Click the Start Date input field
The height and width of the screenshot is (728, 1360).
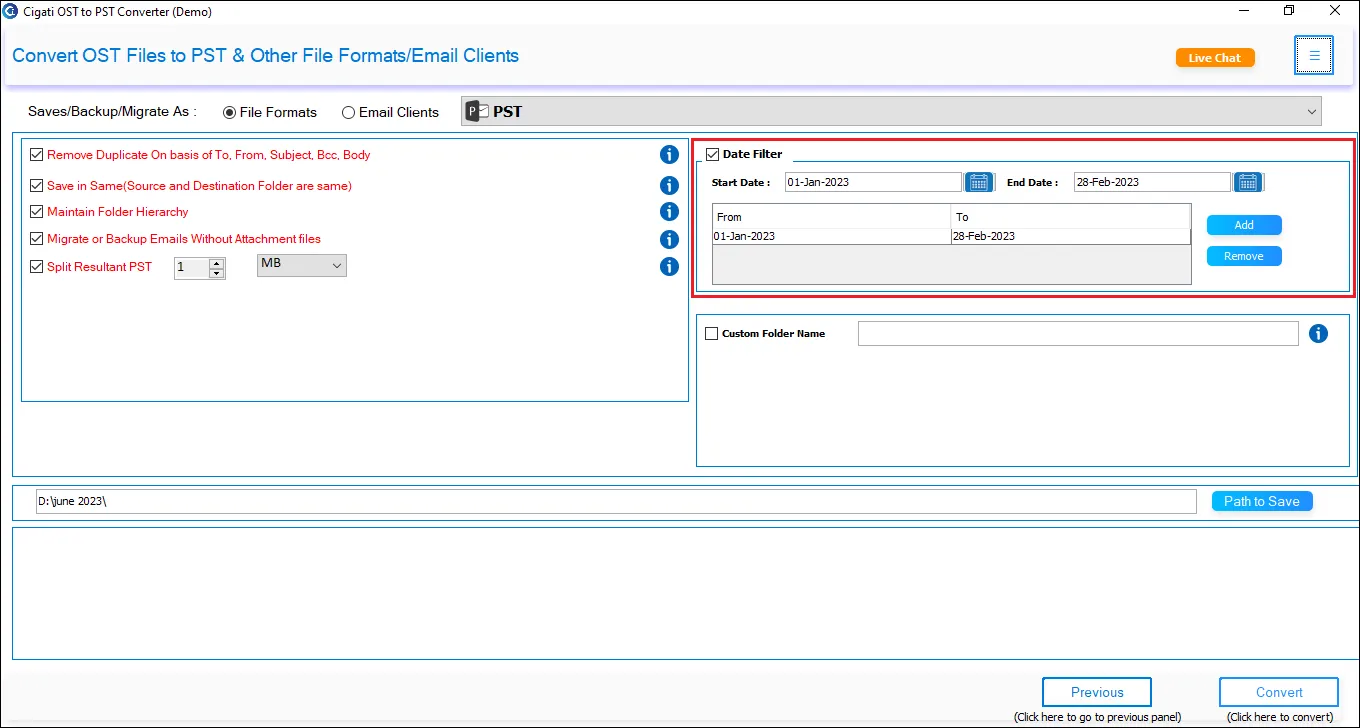point(873,182)
